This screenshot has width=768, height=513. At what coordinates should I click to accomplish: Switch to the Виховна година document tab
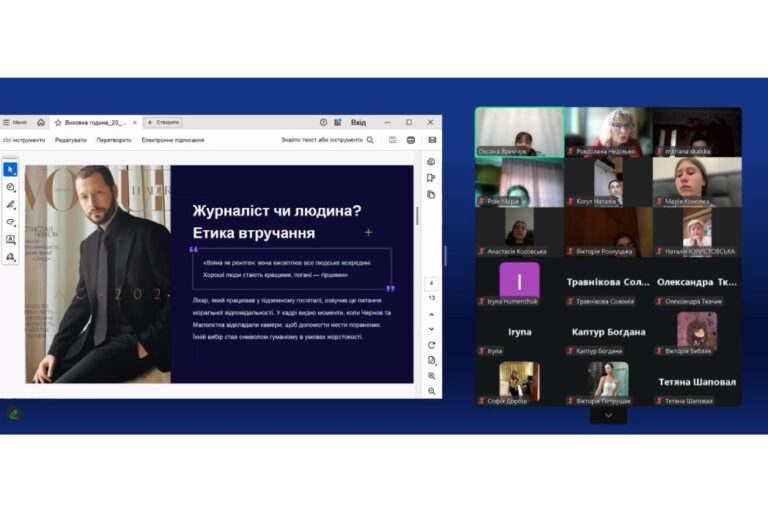[96, 122]
